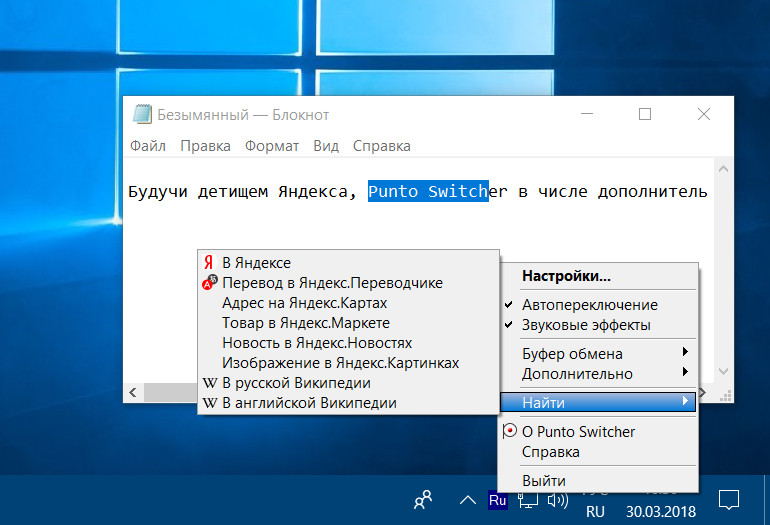The height and width of the screenshot is (525, 770).
Task: Search В английской Википедии
Action: point(348,403)
